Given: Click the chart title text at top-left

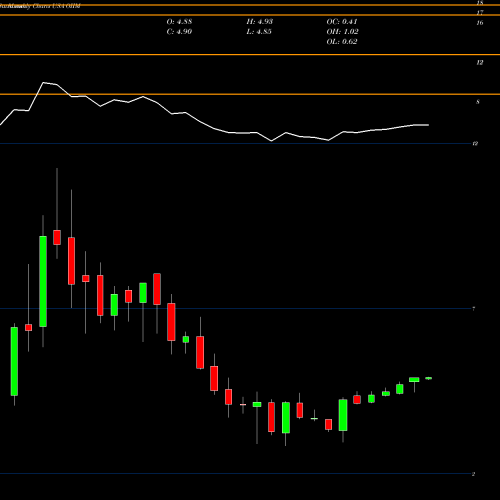Looking at the screenshot, I should point(40,6).
